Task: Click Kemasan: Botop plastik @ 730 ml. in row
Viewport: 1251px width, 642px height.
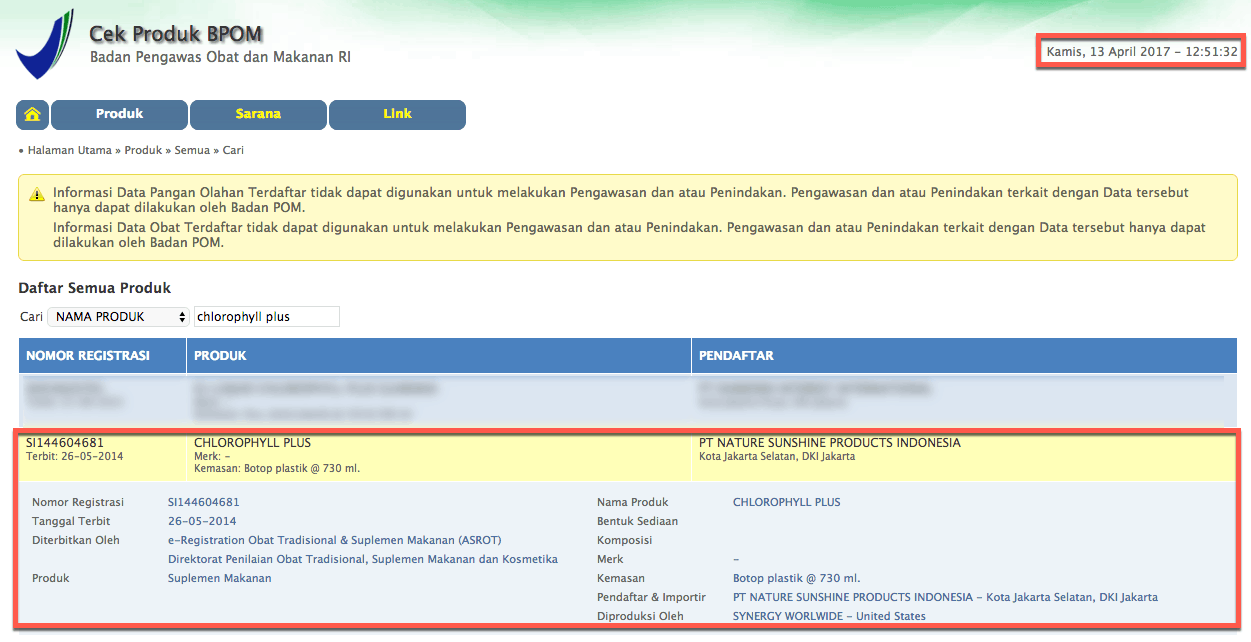Action: click(x=277, y=468)
